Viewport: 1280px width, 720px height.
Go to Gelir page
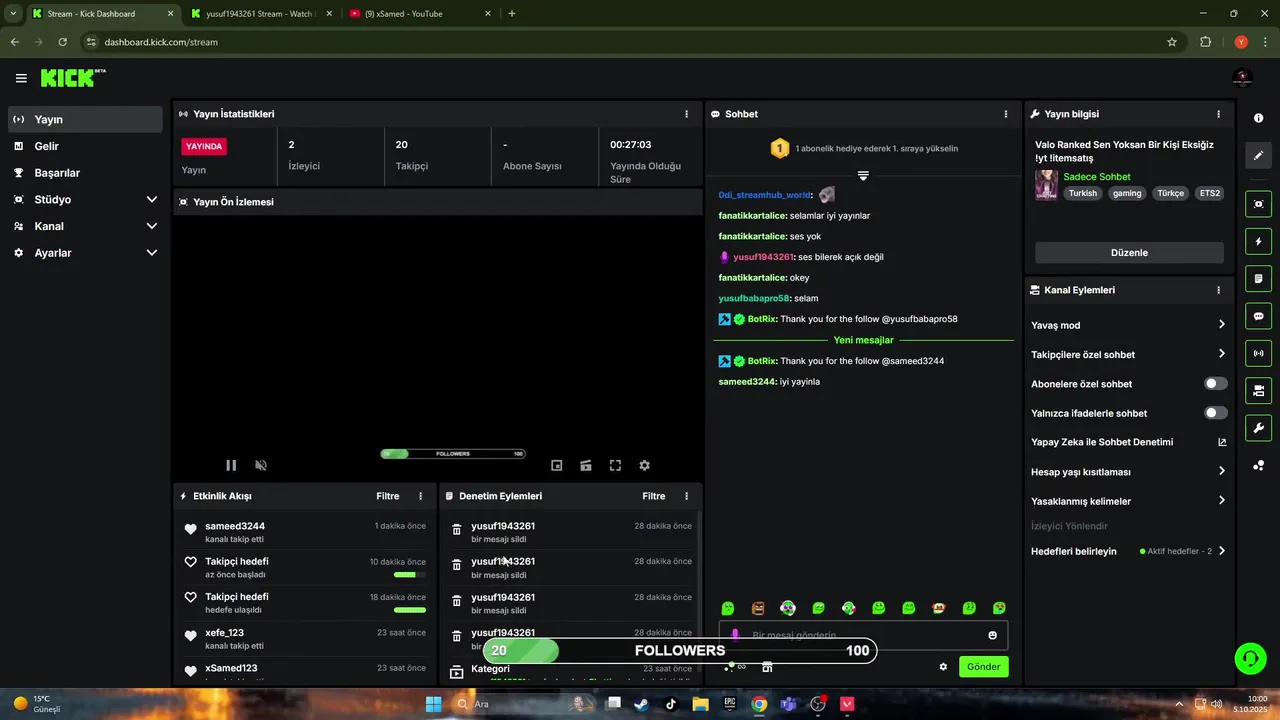coord(85,146)
